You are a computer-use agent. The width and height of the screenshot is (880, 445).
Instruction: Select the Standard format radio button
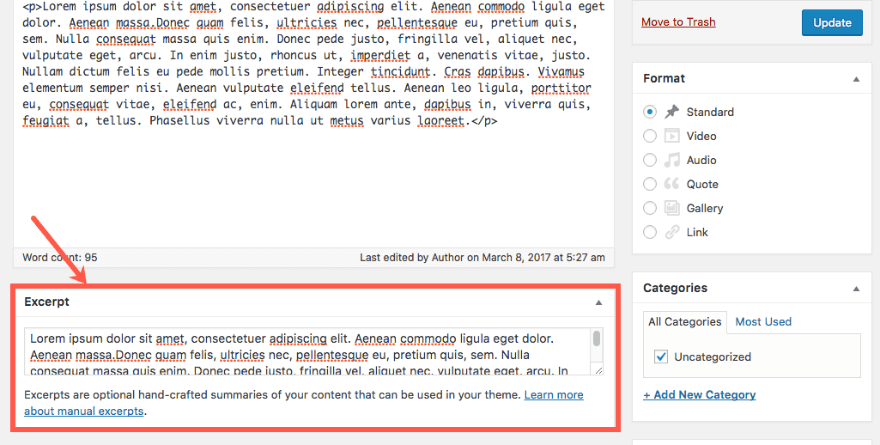651,112
